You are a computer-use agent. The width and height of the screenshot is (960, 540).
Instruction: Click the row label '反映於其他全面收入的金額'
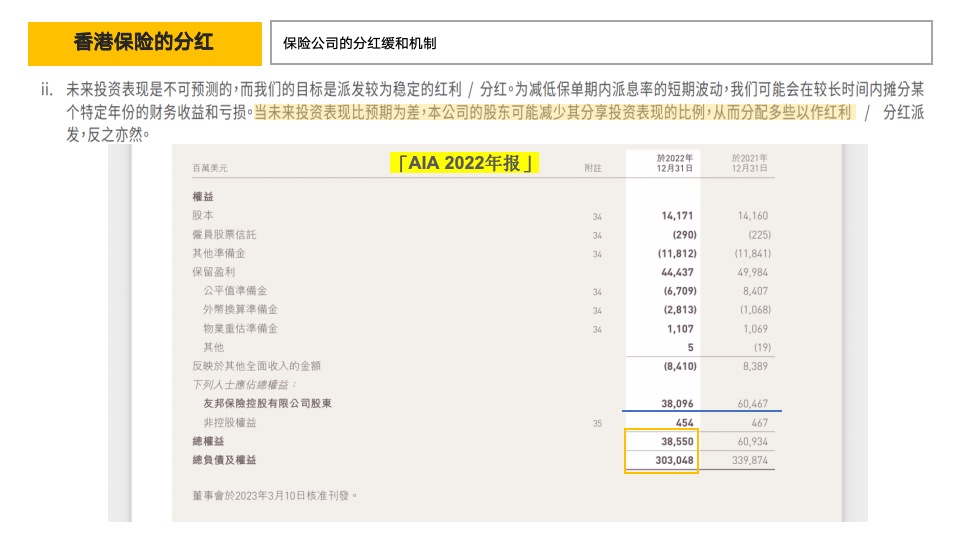[x=257, y=366]
